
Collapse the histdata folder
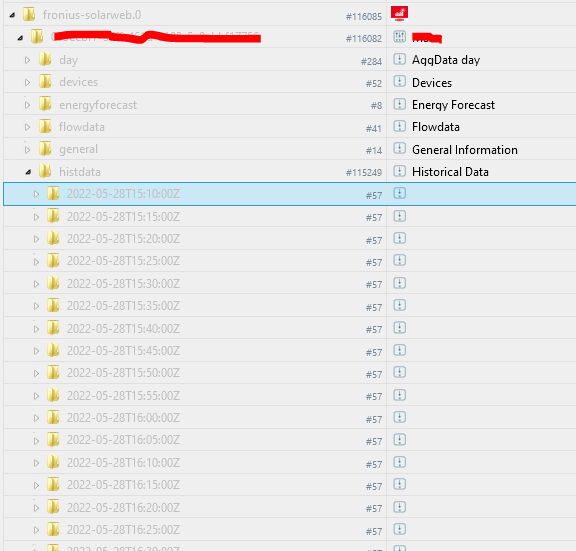pyautogui.click(x=28, y=172)
